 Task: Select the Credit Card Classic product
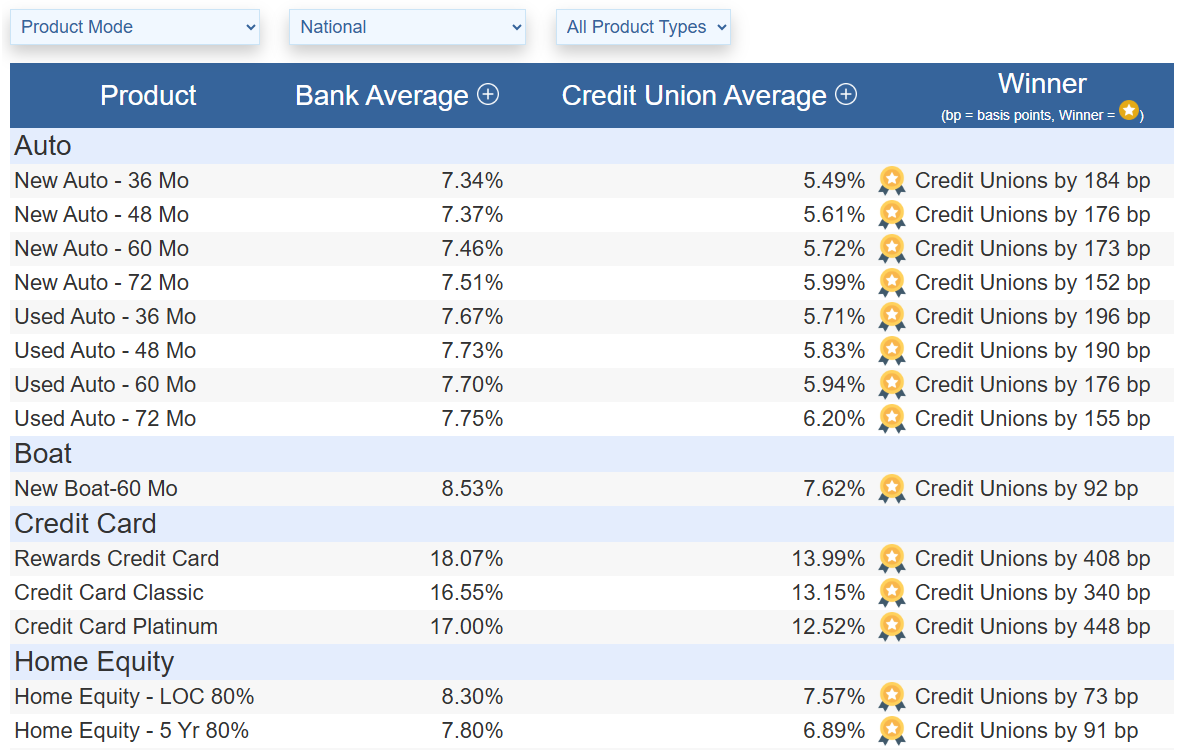(109, 593)
